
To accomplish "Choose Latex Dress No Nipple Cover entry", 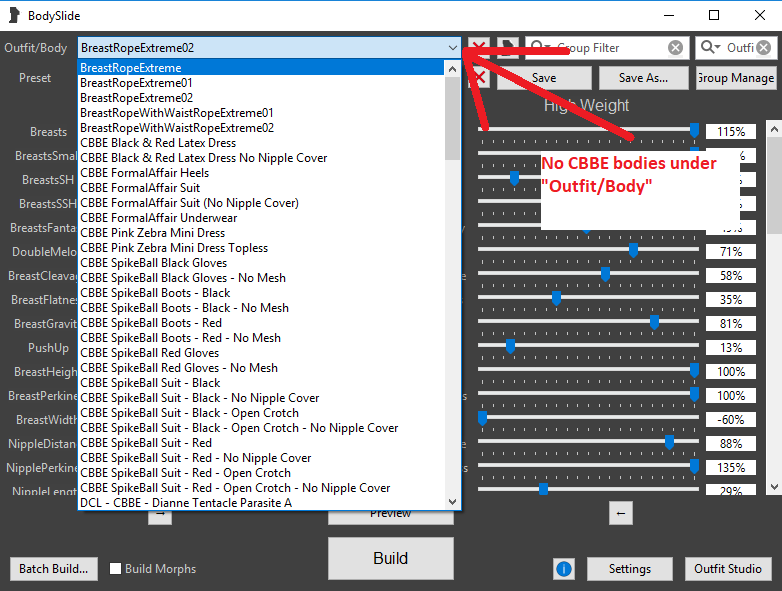I will click(261, 158).
